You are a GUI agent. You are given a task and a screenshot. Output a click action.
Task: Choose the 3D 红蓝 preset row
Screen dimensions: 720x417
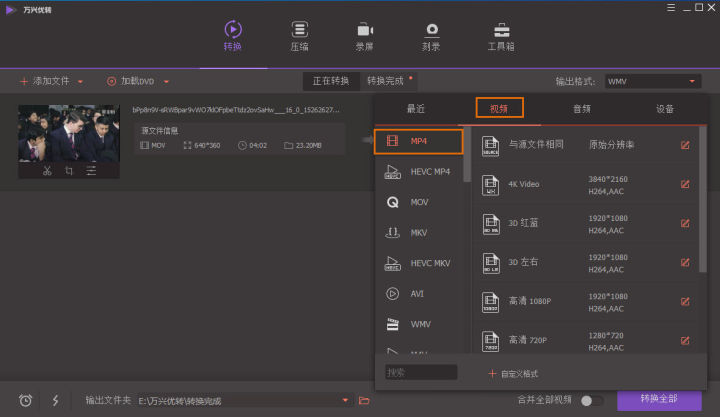[585, 224]
